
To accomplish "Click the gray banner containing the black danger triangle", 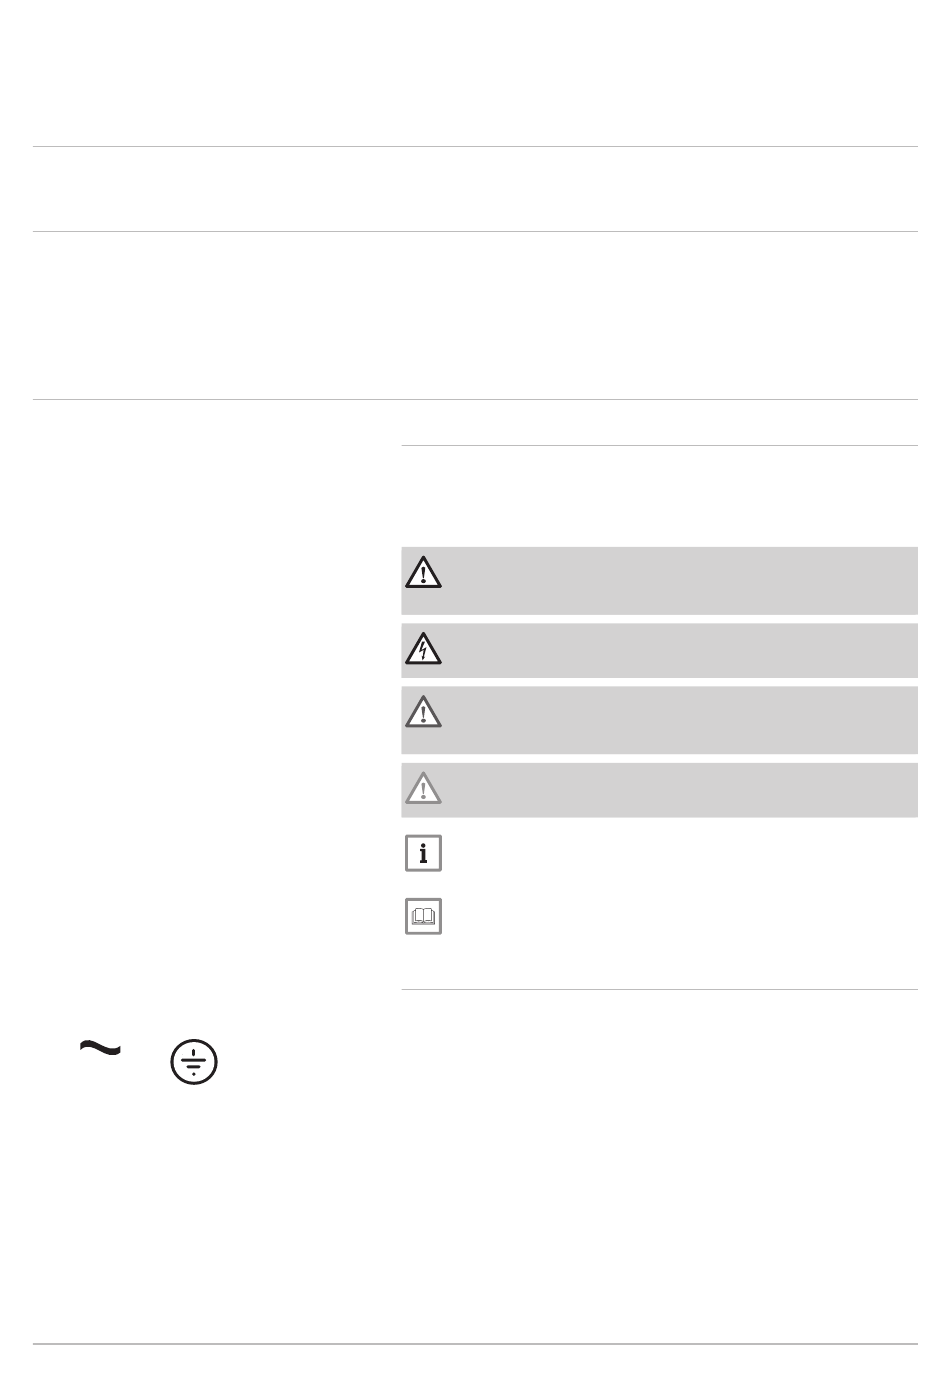I will pos(659,580).
